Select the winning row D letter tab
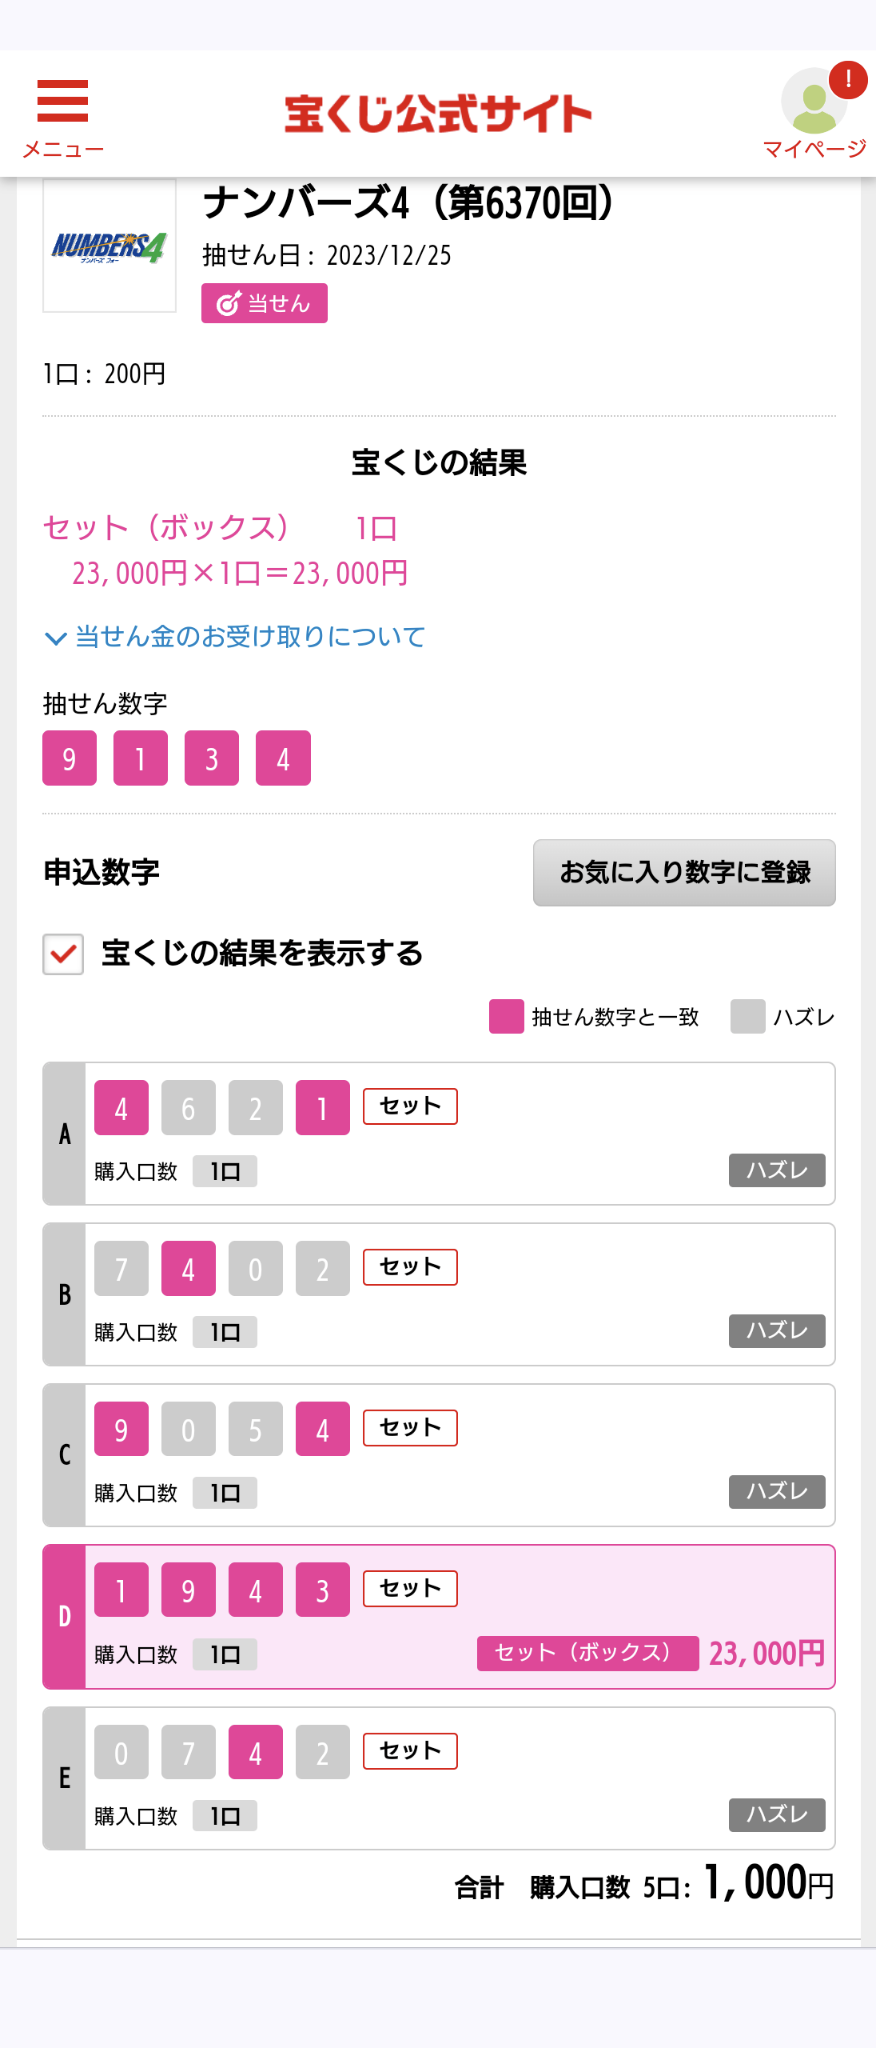 [64, 1617]
